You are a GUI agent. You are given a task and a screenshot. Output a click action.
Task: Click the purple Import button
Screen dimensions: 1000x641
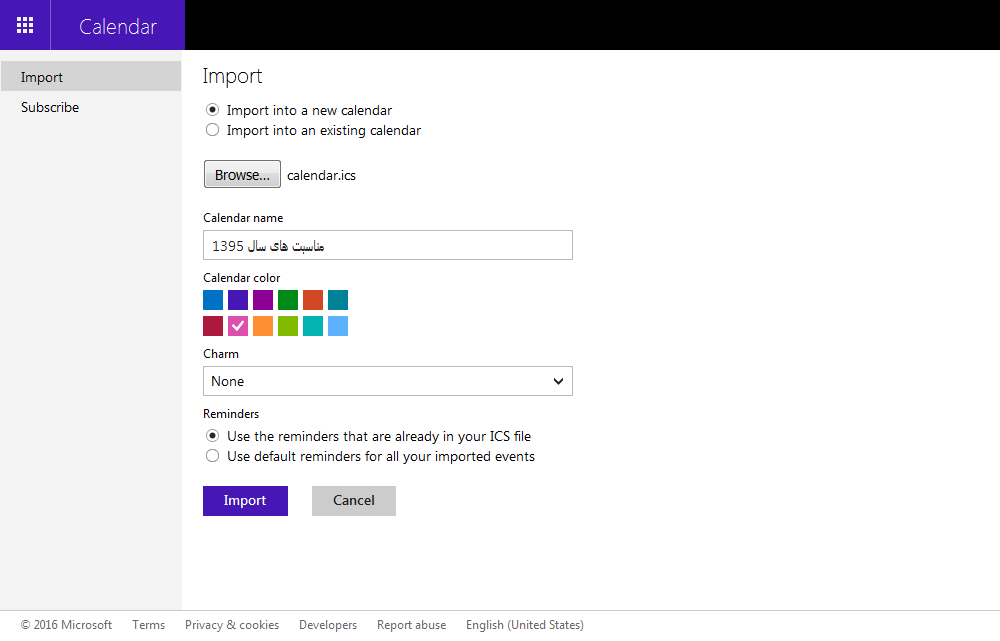tap(246, 501)
